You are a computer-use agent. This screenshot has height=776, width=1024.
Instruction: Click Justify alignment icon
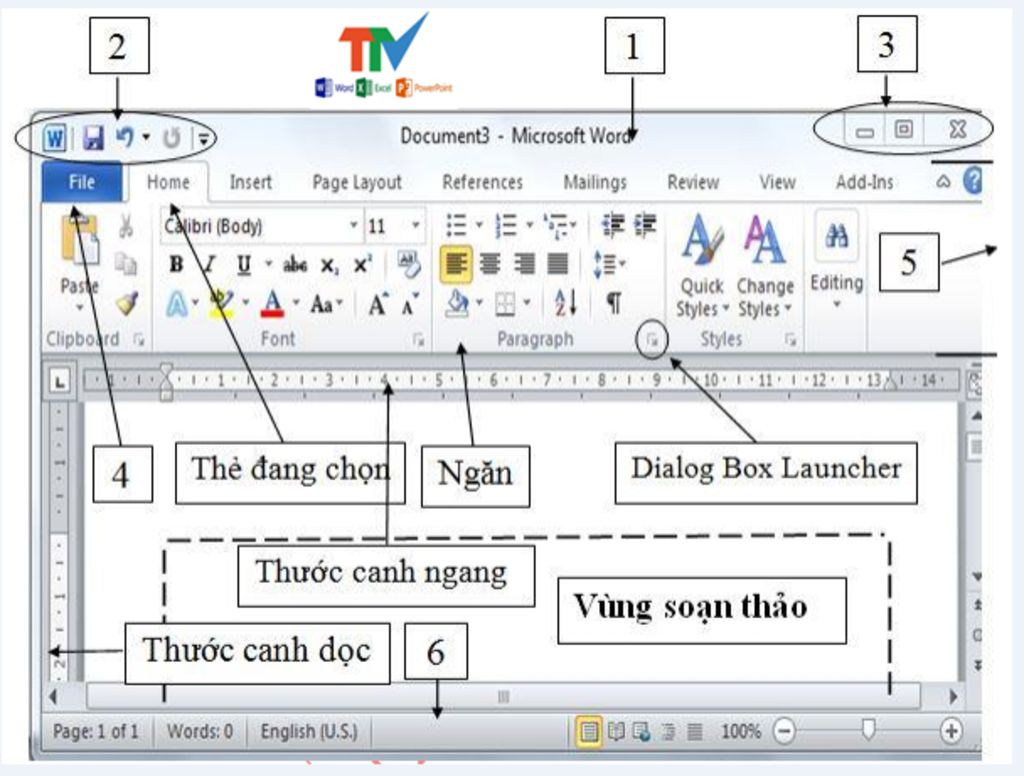point(558,264)
